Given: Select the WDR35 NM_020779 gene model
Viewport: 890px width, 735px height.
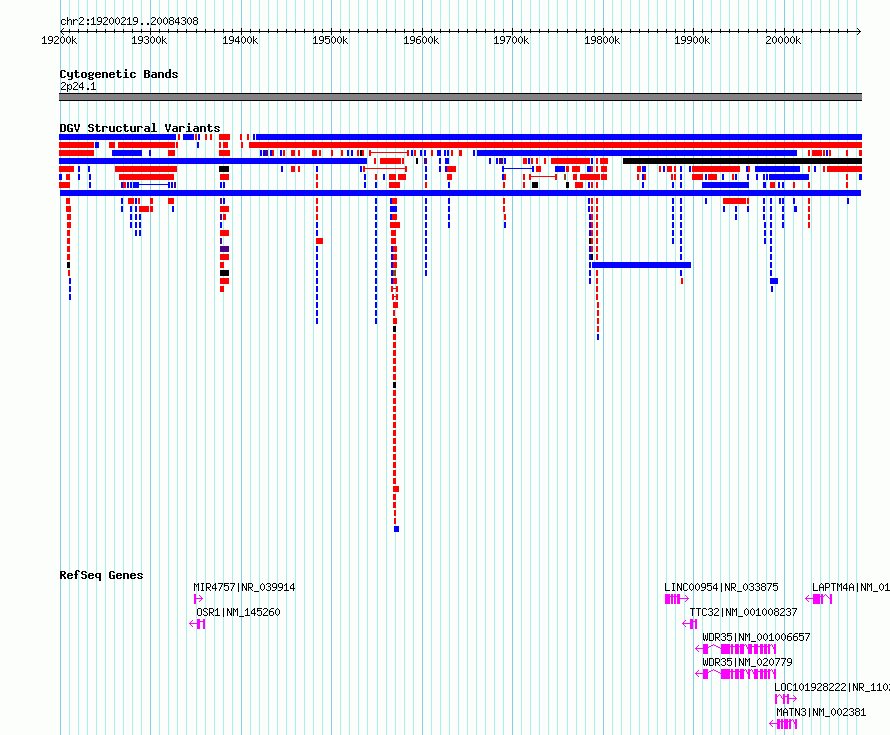Looking at the screenshot, I should pyautogui.click(x=736, y=674).
